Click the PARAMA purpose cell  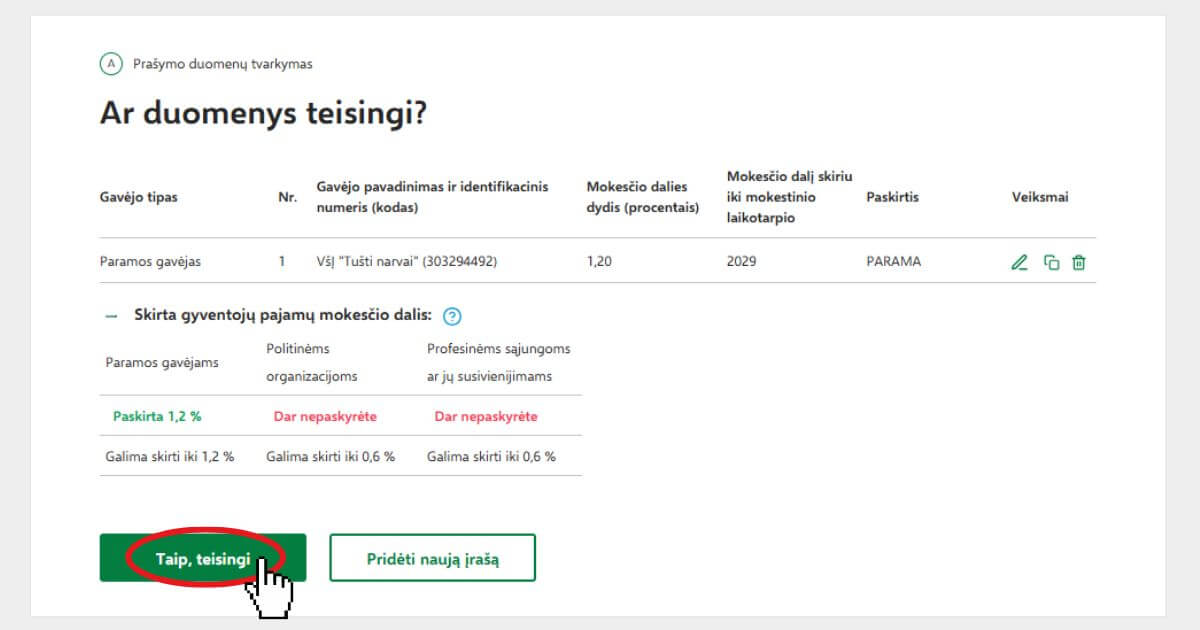pos(893,262)
